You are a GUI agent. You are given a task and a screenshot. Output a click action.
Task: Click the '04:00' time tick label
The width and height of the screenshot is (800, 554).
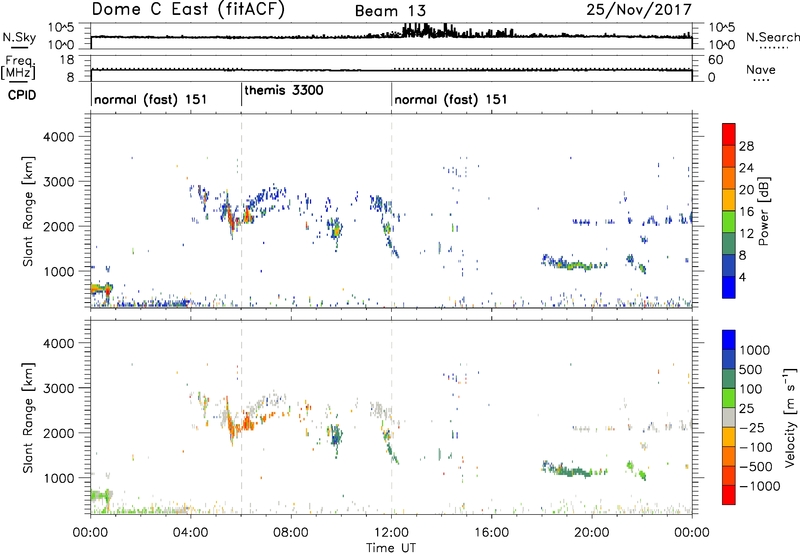coord(190,533)
